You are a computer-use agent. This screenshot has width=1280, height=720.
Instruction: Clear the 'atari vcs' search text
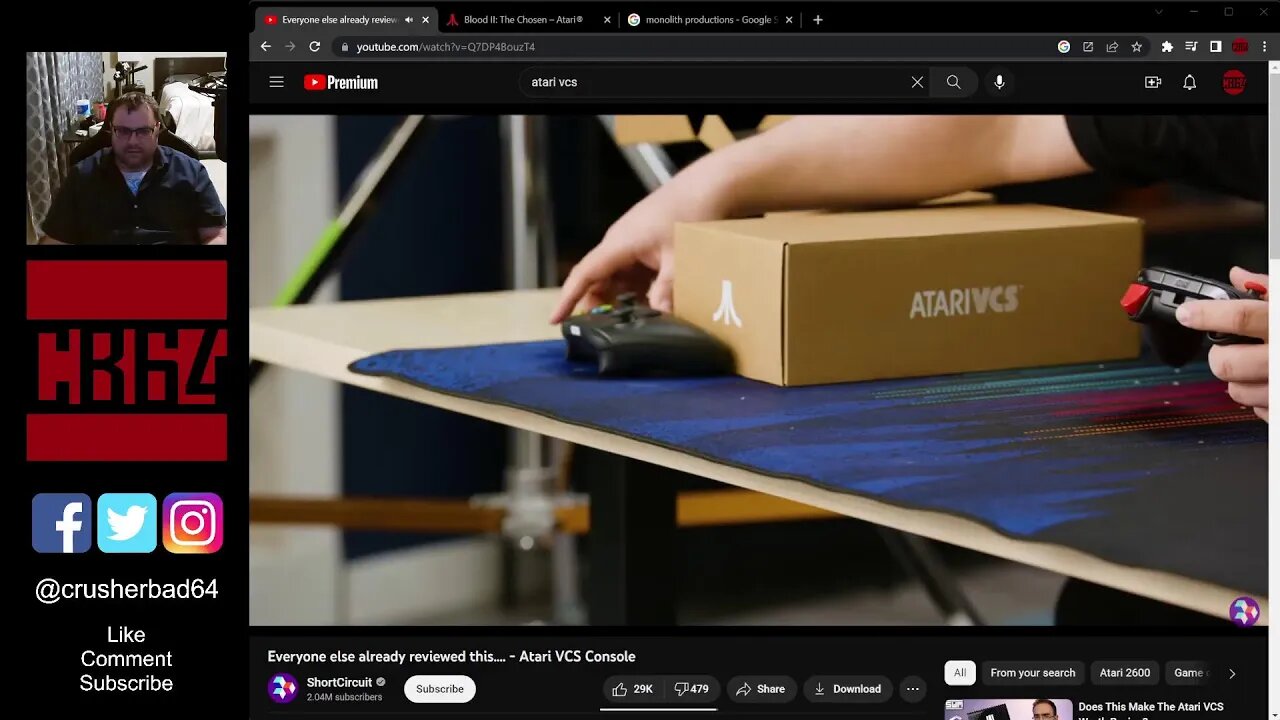point(917,82)
